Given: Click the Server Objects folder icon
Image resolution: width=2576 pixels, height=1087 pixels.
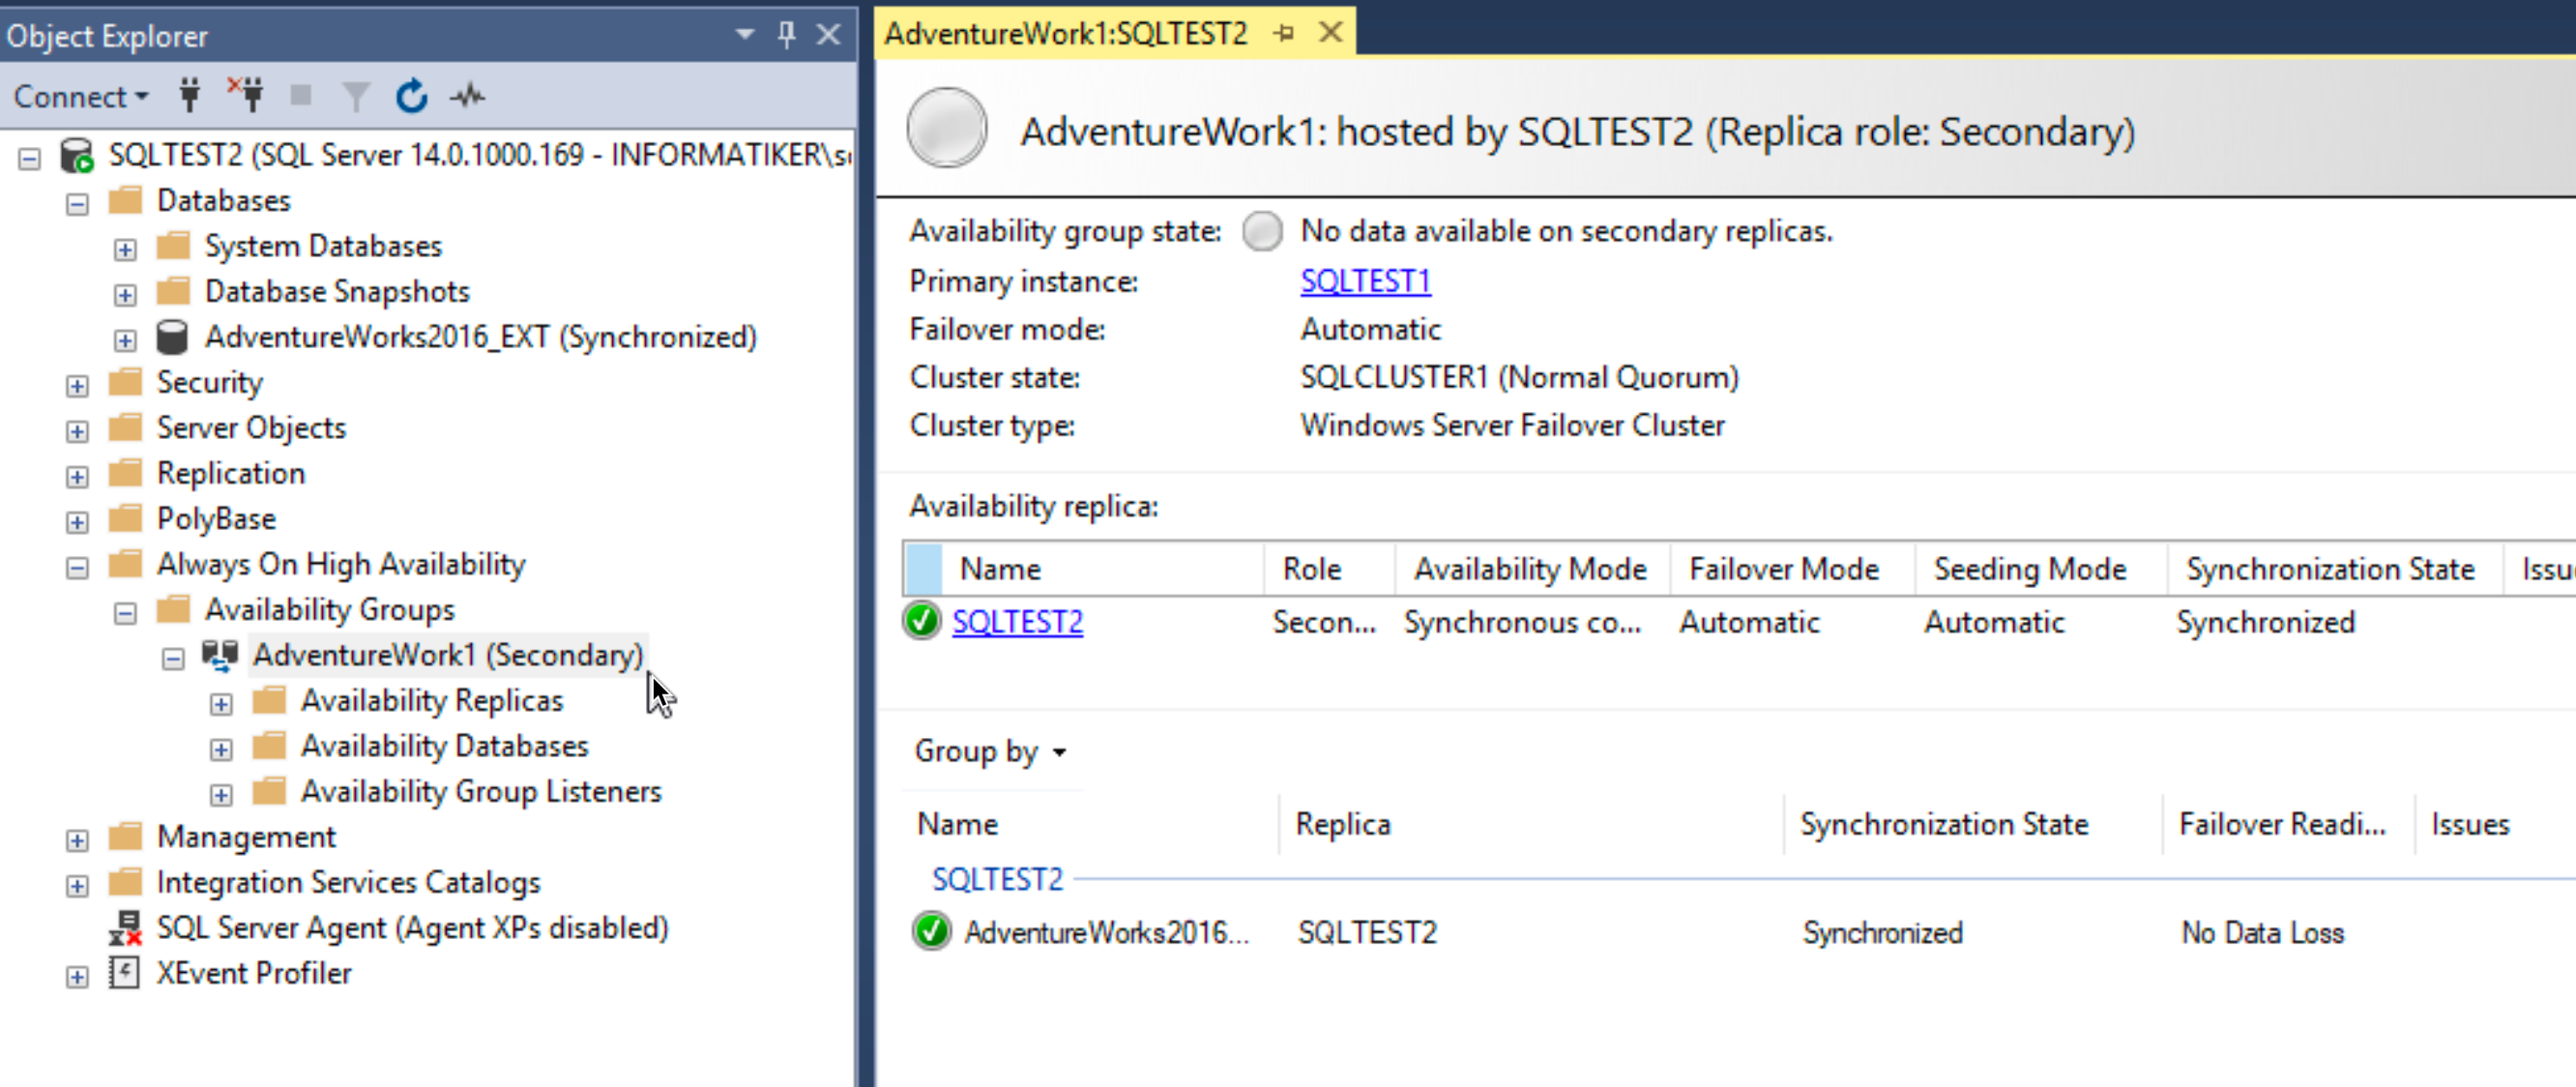Looking at the screenshot, I should pos(125,427).
